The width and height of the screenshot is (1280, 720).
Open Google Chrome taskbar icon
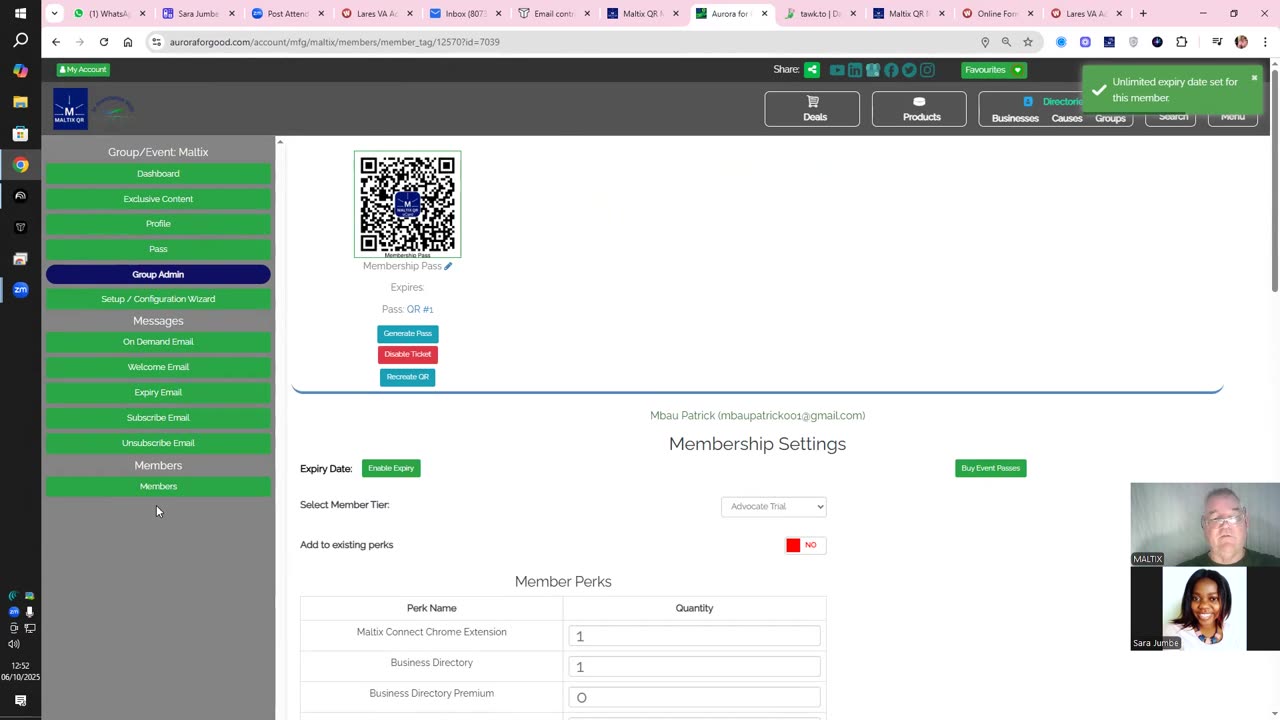pyautogui.click(x=20, y=165)
